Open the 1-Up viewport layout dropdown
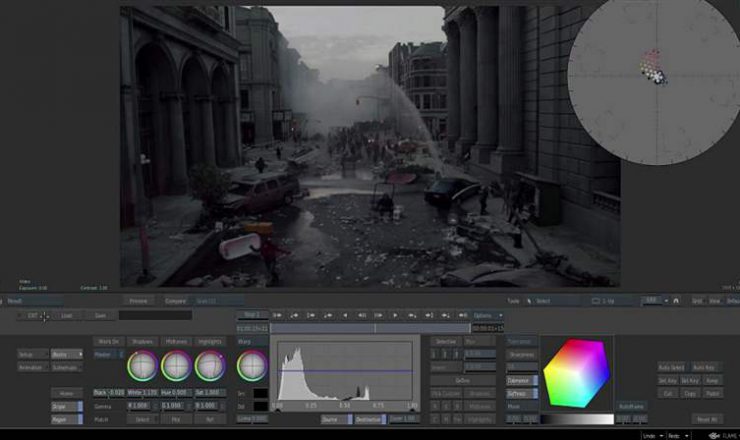The image size is (740, 440). click(x=611, y=301)
